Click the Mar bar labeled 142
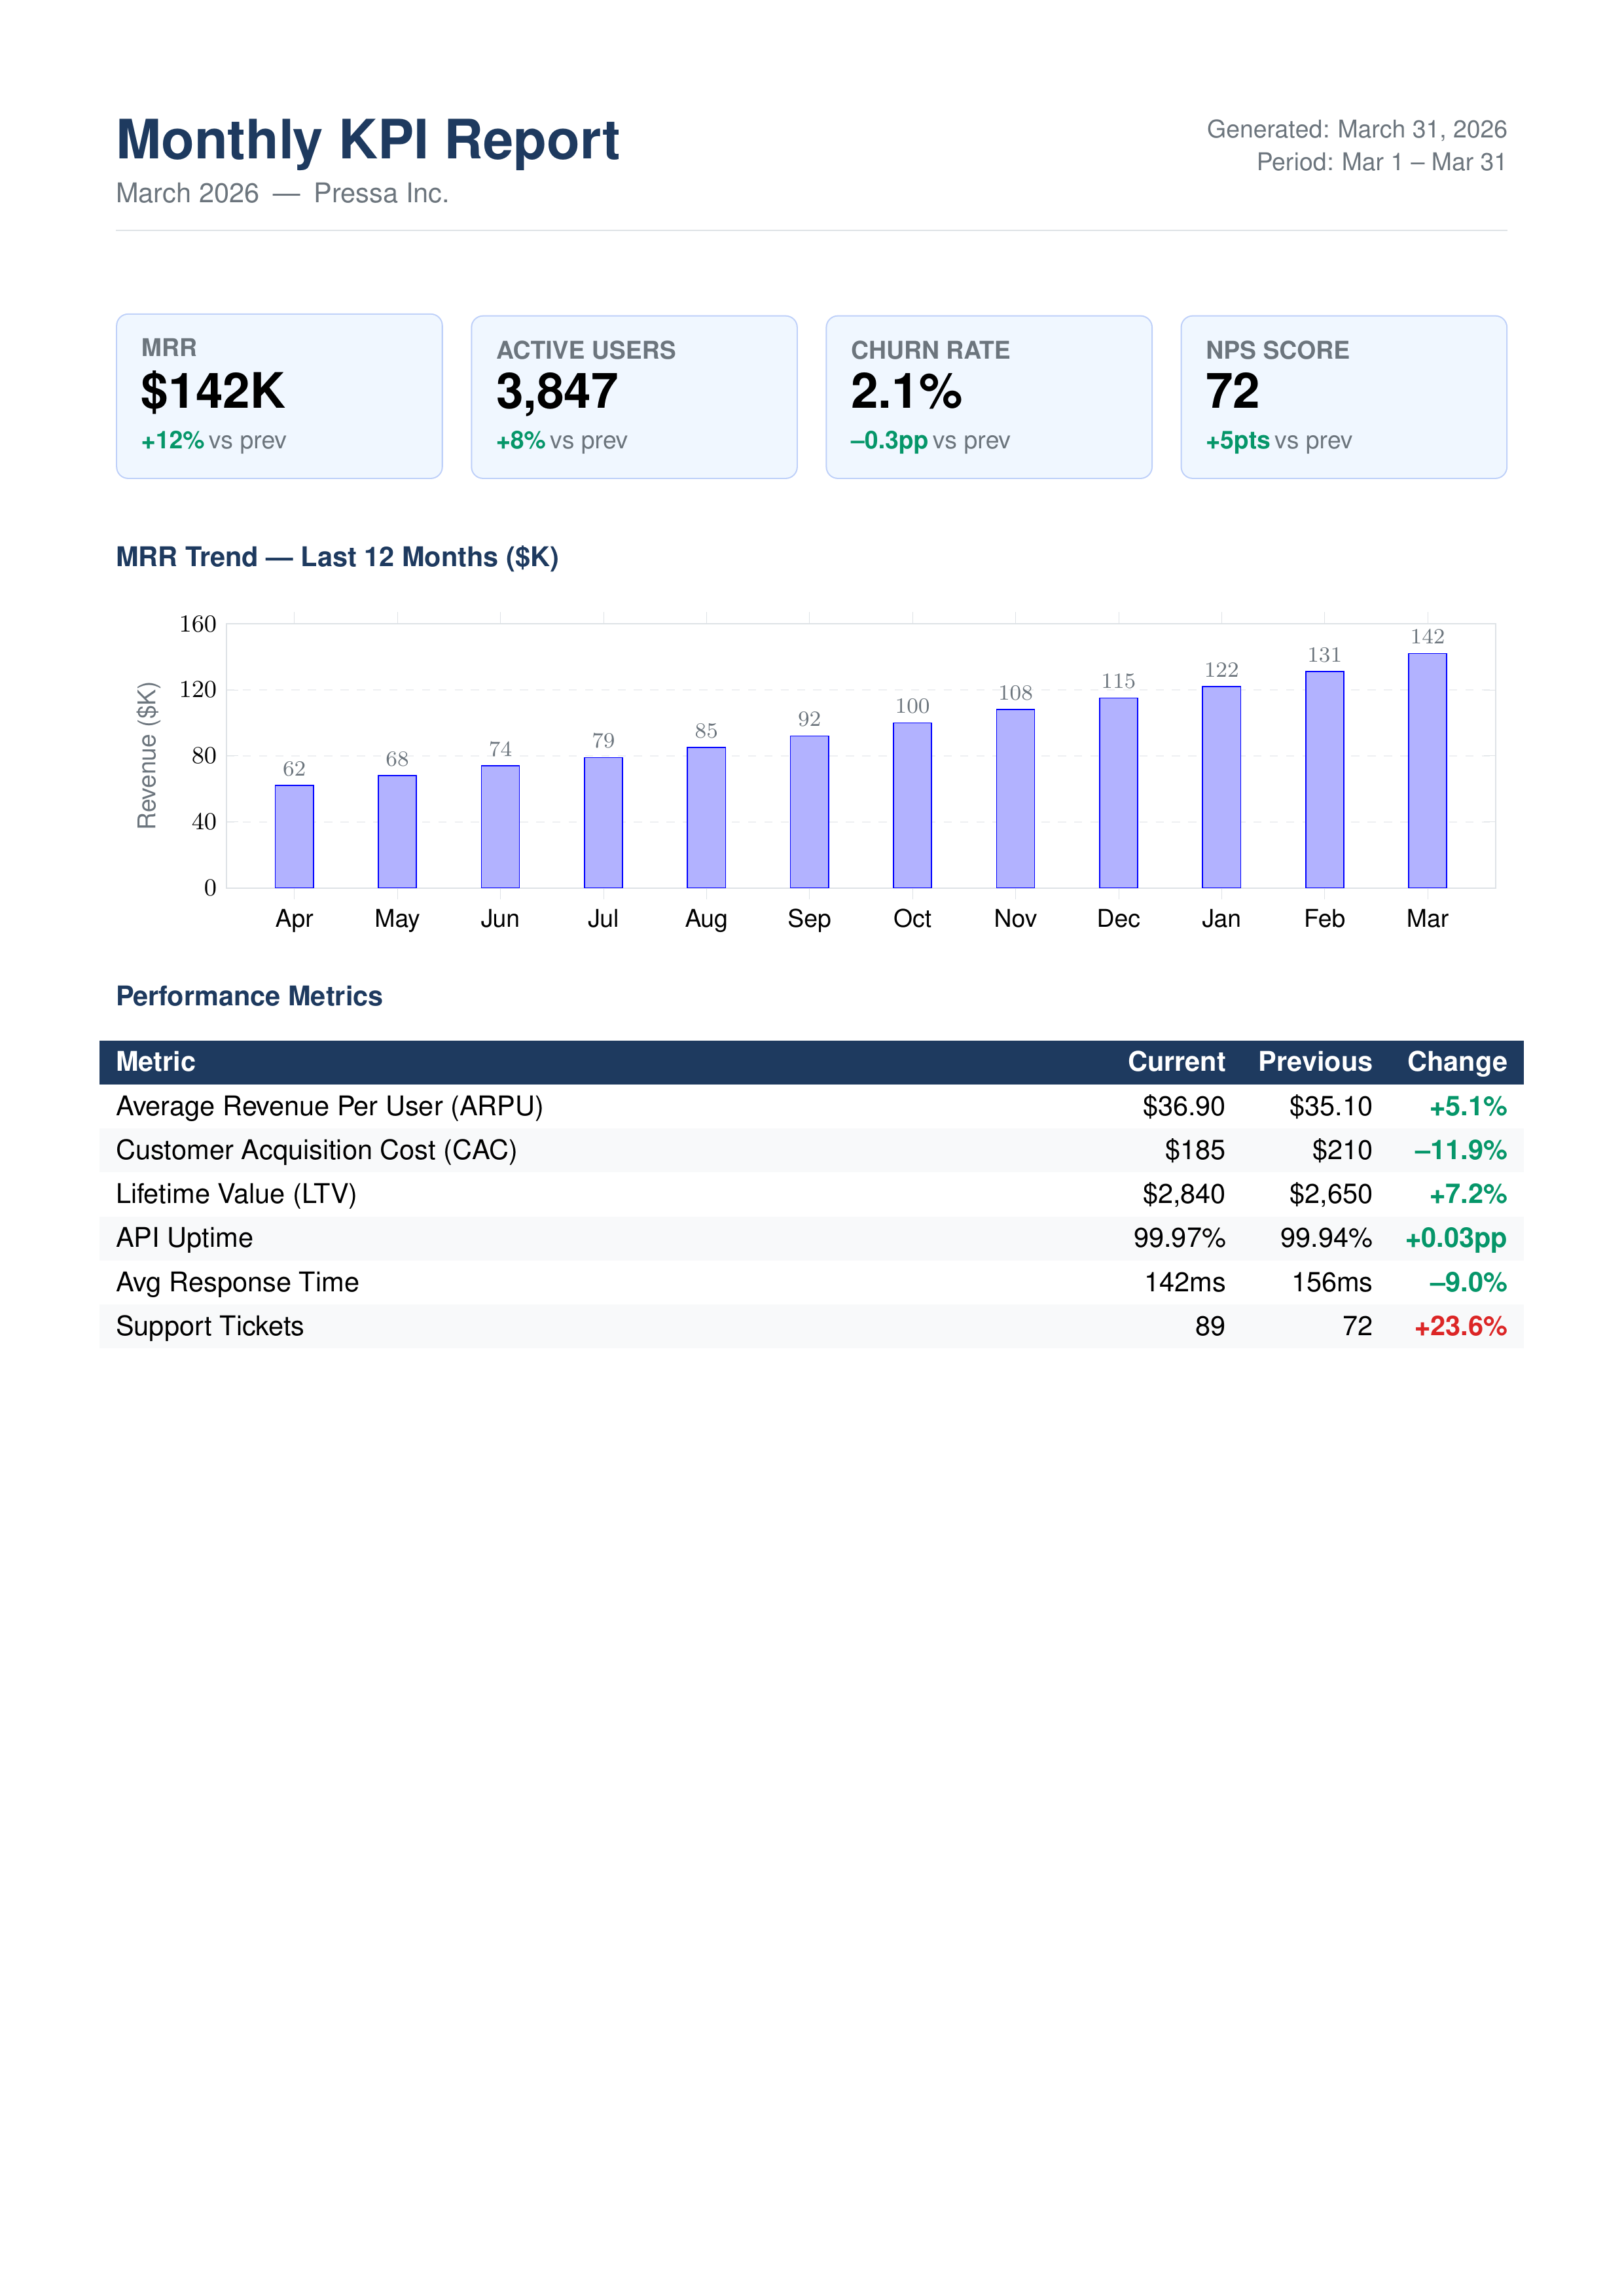Image resolution: width=1624 pixels, height=2296 pixels. click(x=1427, y=770)
